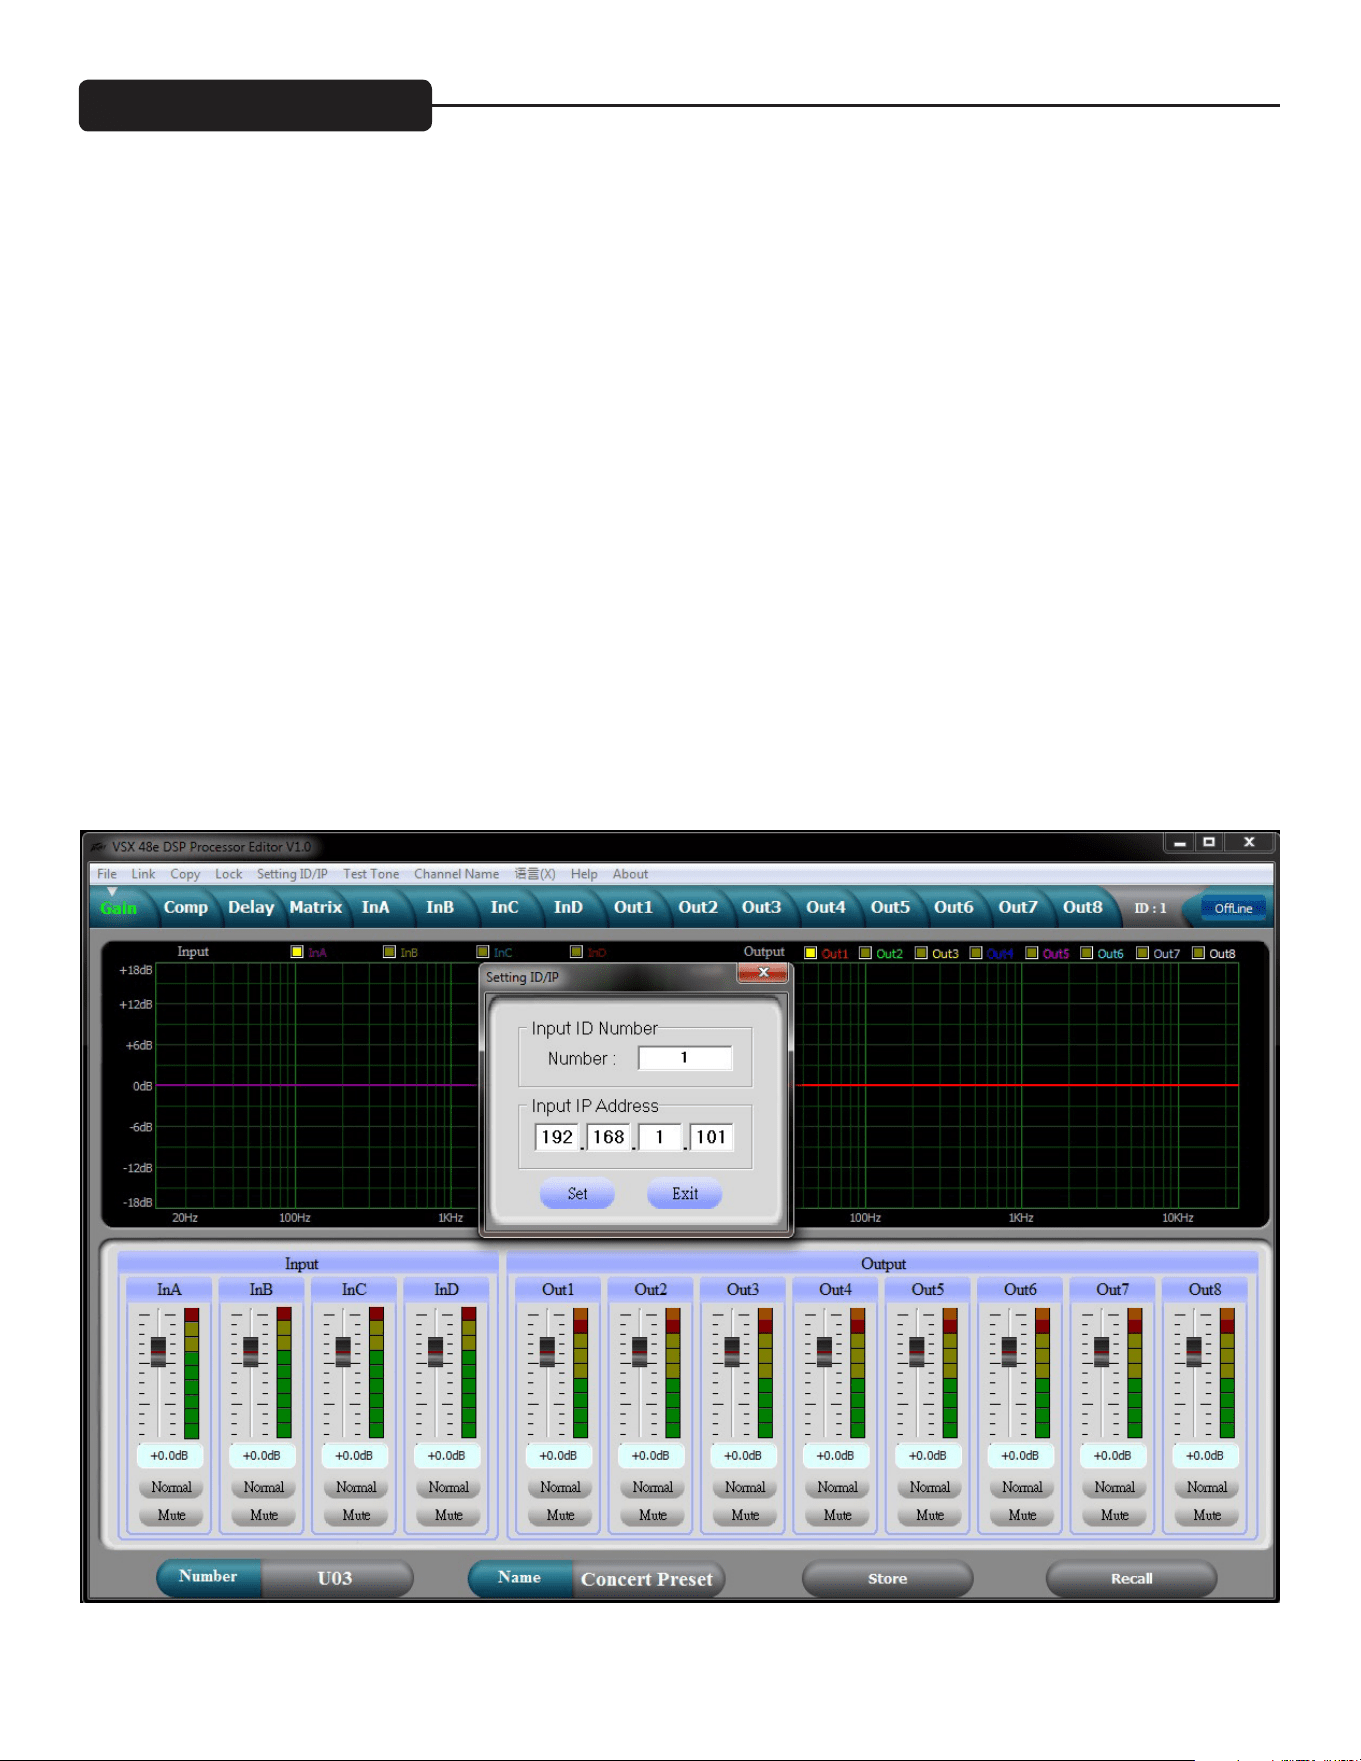Click the InD gain fader handle
The height and width of the screenshot is (1761, 1361).
[435, 1352]
